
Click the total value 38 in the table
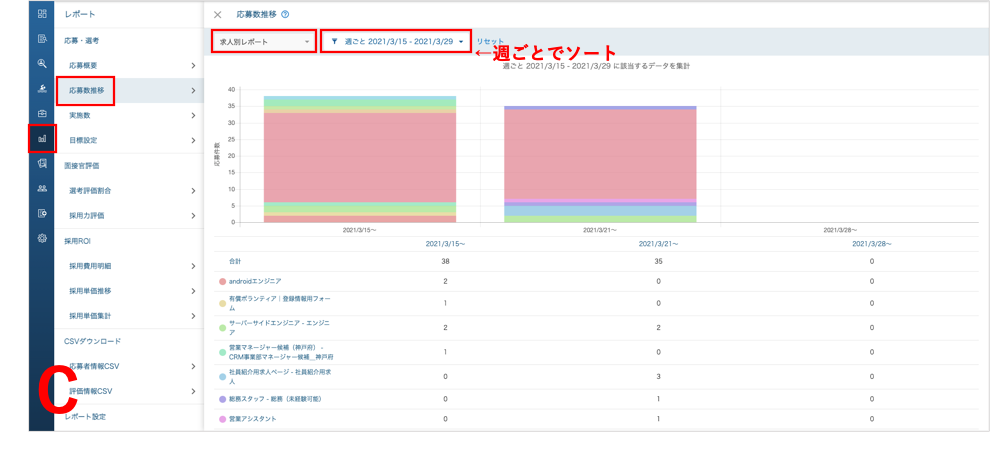click(445, 261)
